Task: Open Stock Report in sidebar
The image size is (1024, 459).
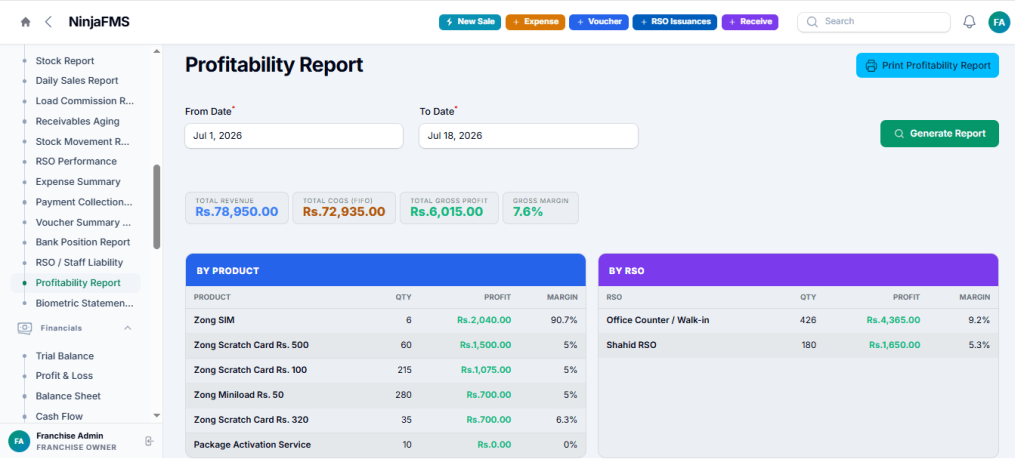Action: [x=65, y=61]
